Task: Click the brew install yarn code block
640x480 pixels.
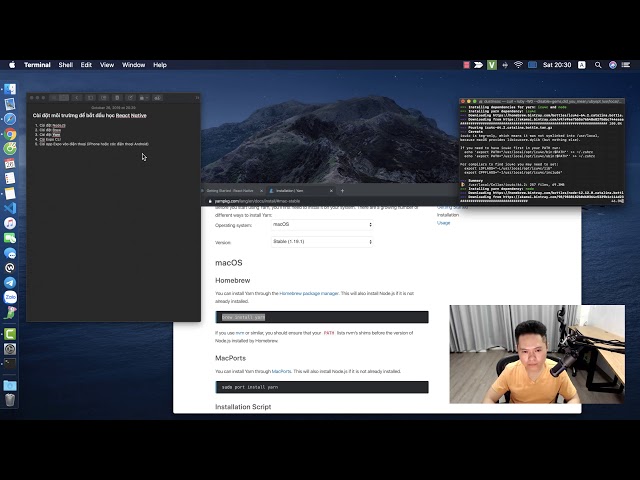Action: tap(322, 317)
